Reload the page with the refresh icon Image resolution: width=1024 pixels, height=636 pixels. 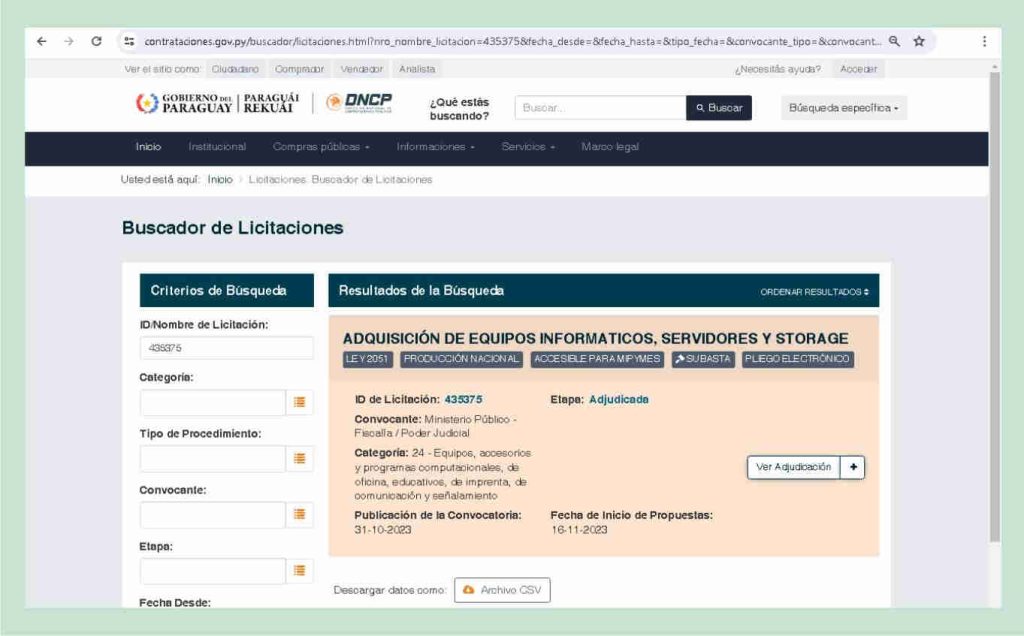coord(97,41)
